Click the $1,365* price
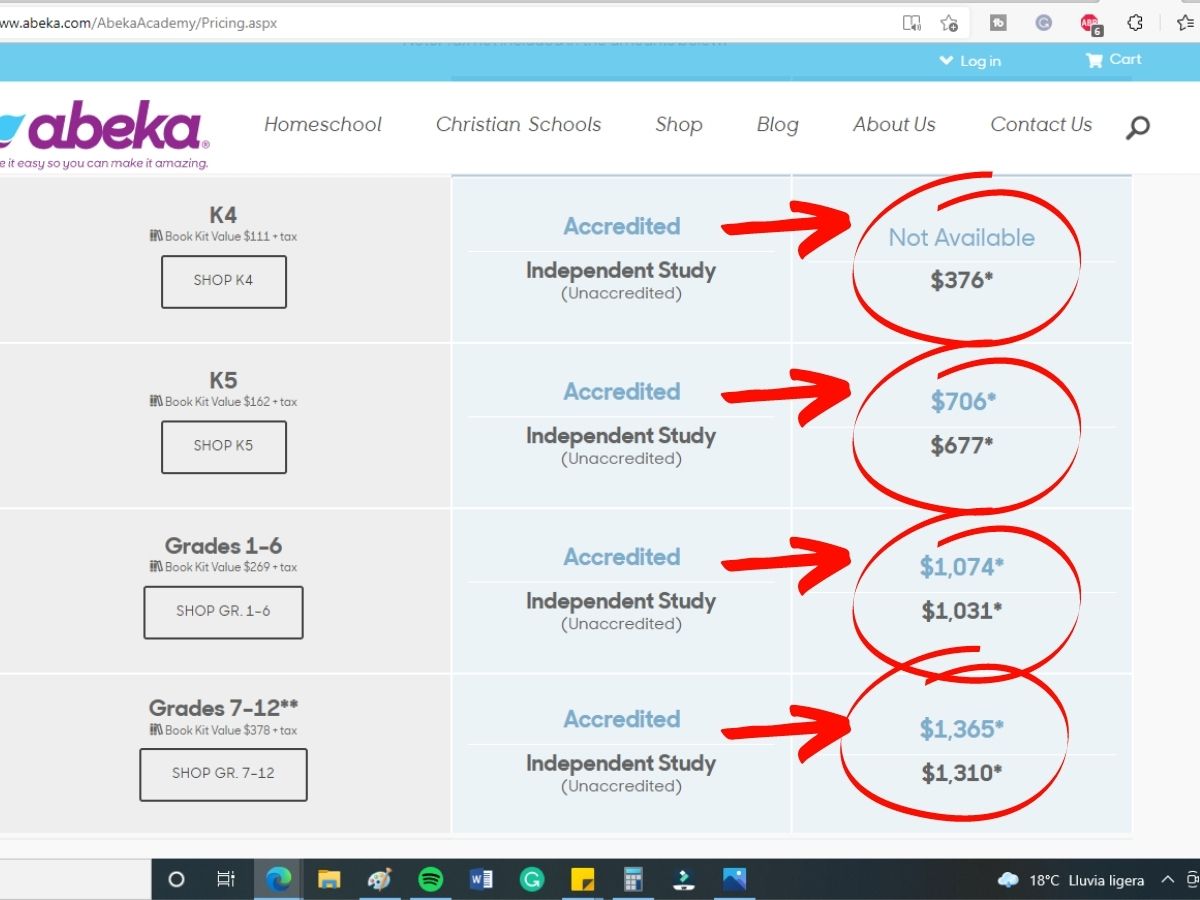The image size is (1200, 900). pyautogui.click(x=962, y=730)
